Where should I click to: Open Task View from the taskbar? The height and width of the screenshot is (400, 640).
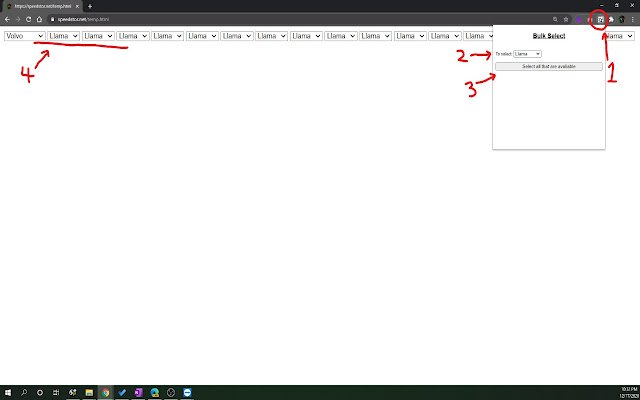point(56,393)
